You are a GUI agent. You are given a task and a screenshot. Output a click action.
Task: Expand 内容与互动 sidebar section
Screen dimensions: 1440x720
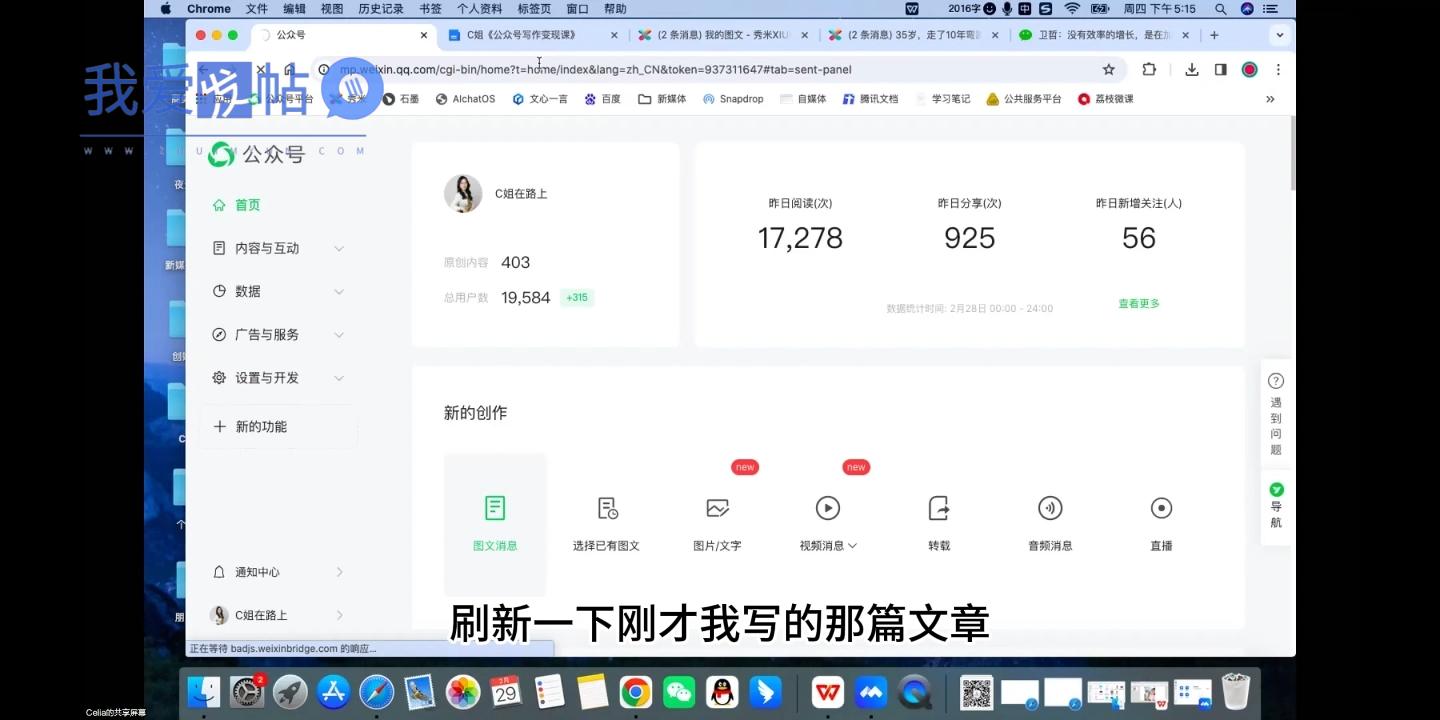[278, 248]
